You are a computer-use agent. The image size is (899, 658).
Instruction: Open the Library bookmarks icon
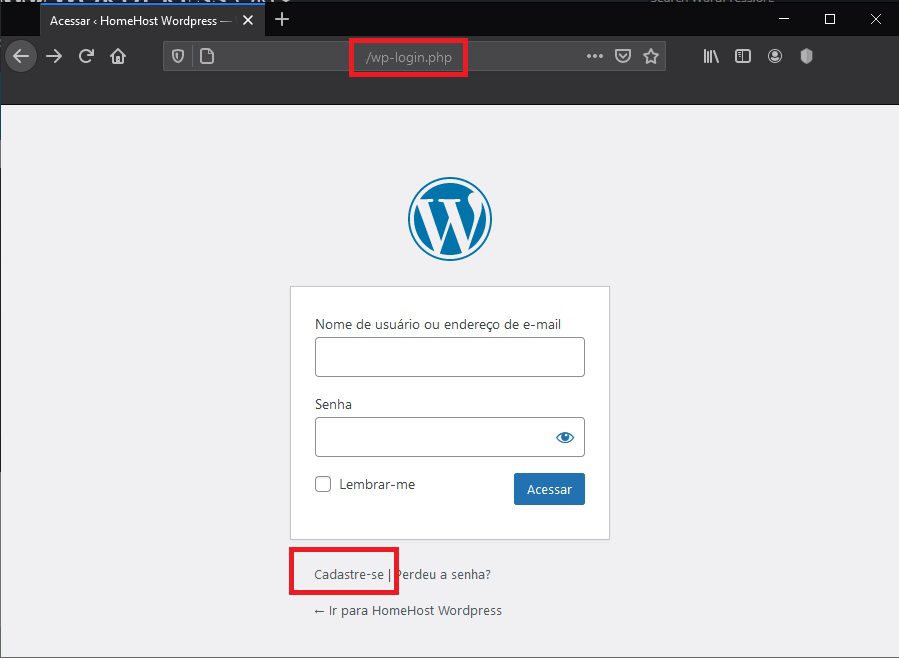pos(711,56)
